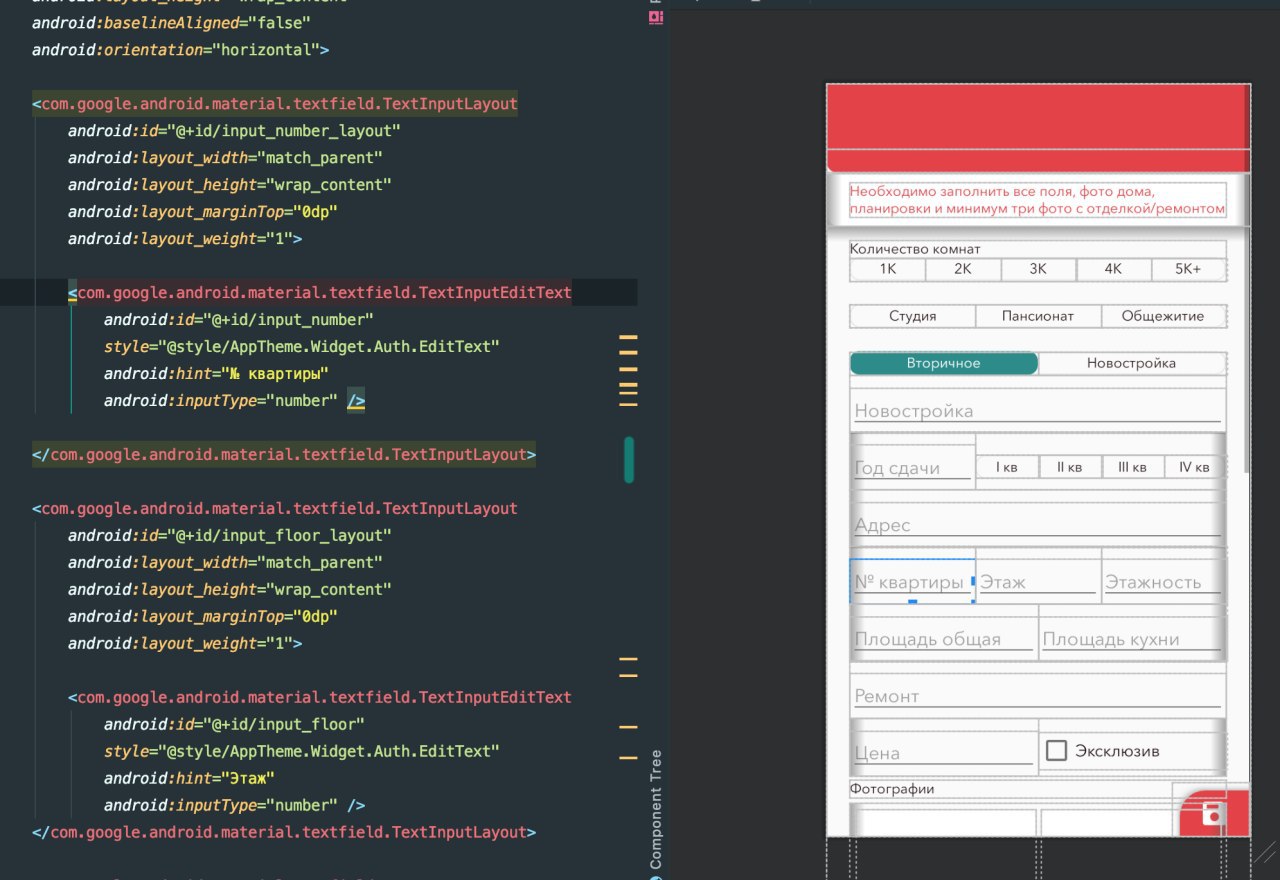Select the 4K room count button
Viewport: 1280px width, 880px height.
coord(1113,269)
